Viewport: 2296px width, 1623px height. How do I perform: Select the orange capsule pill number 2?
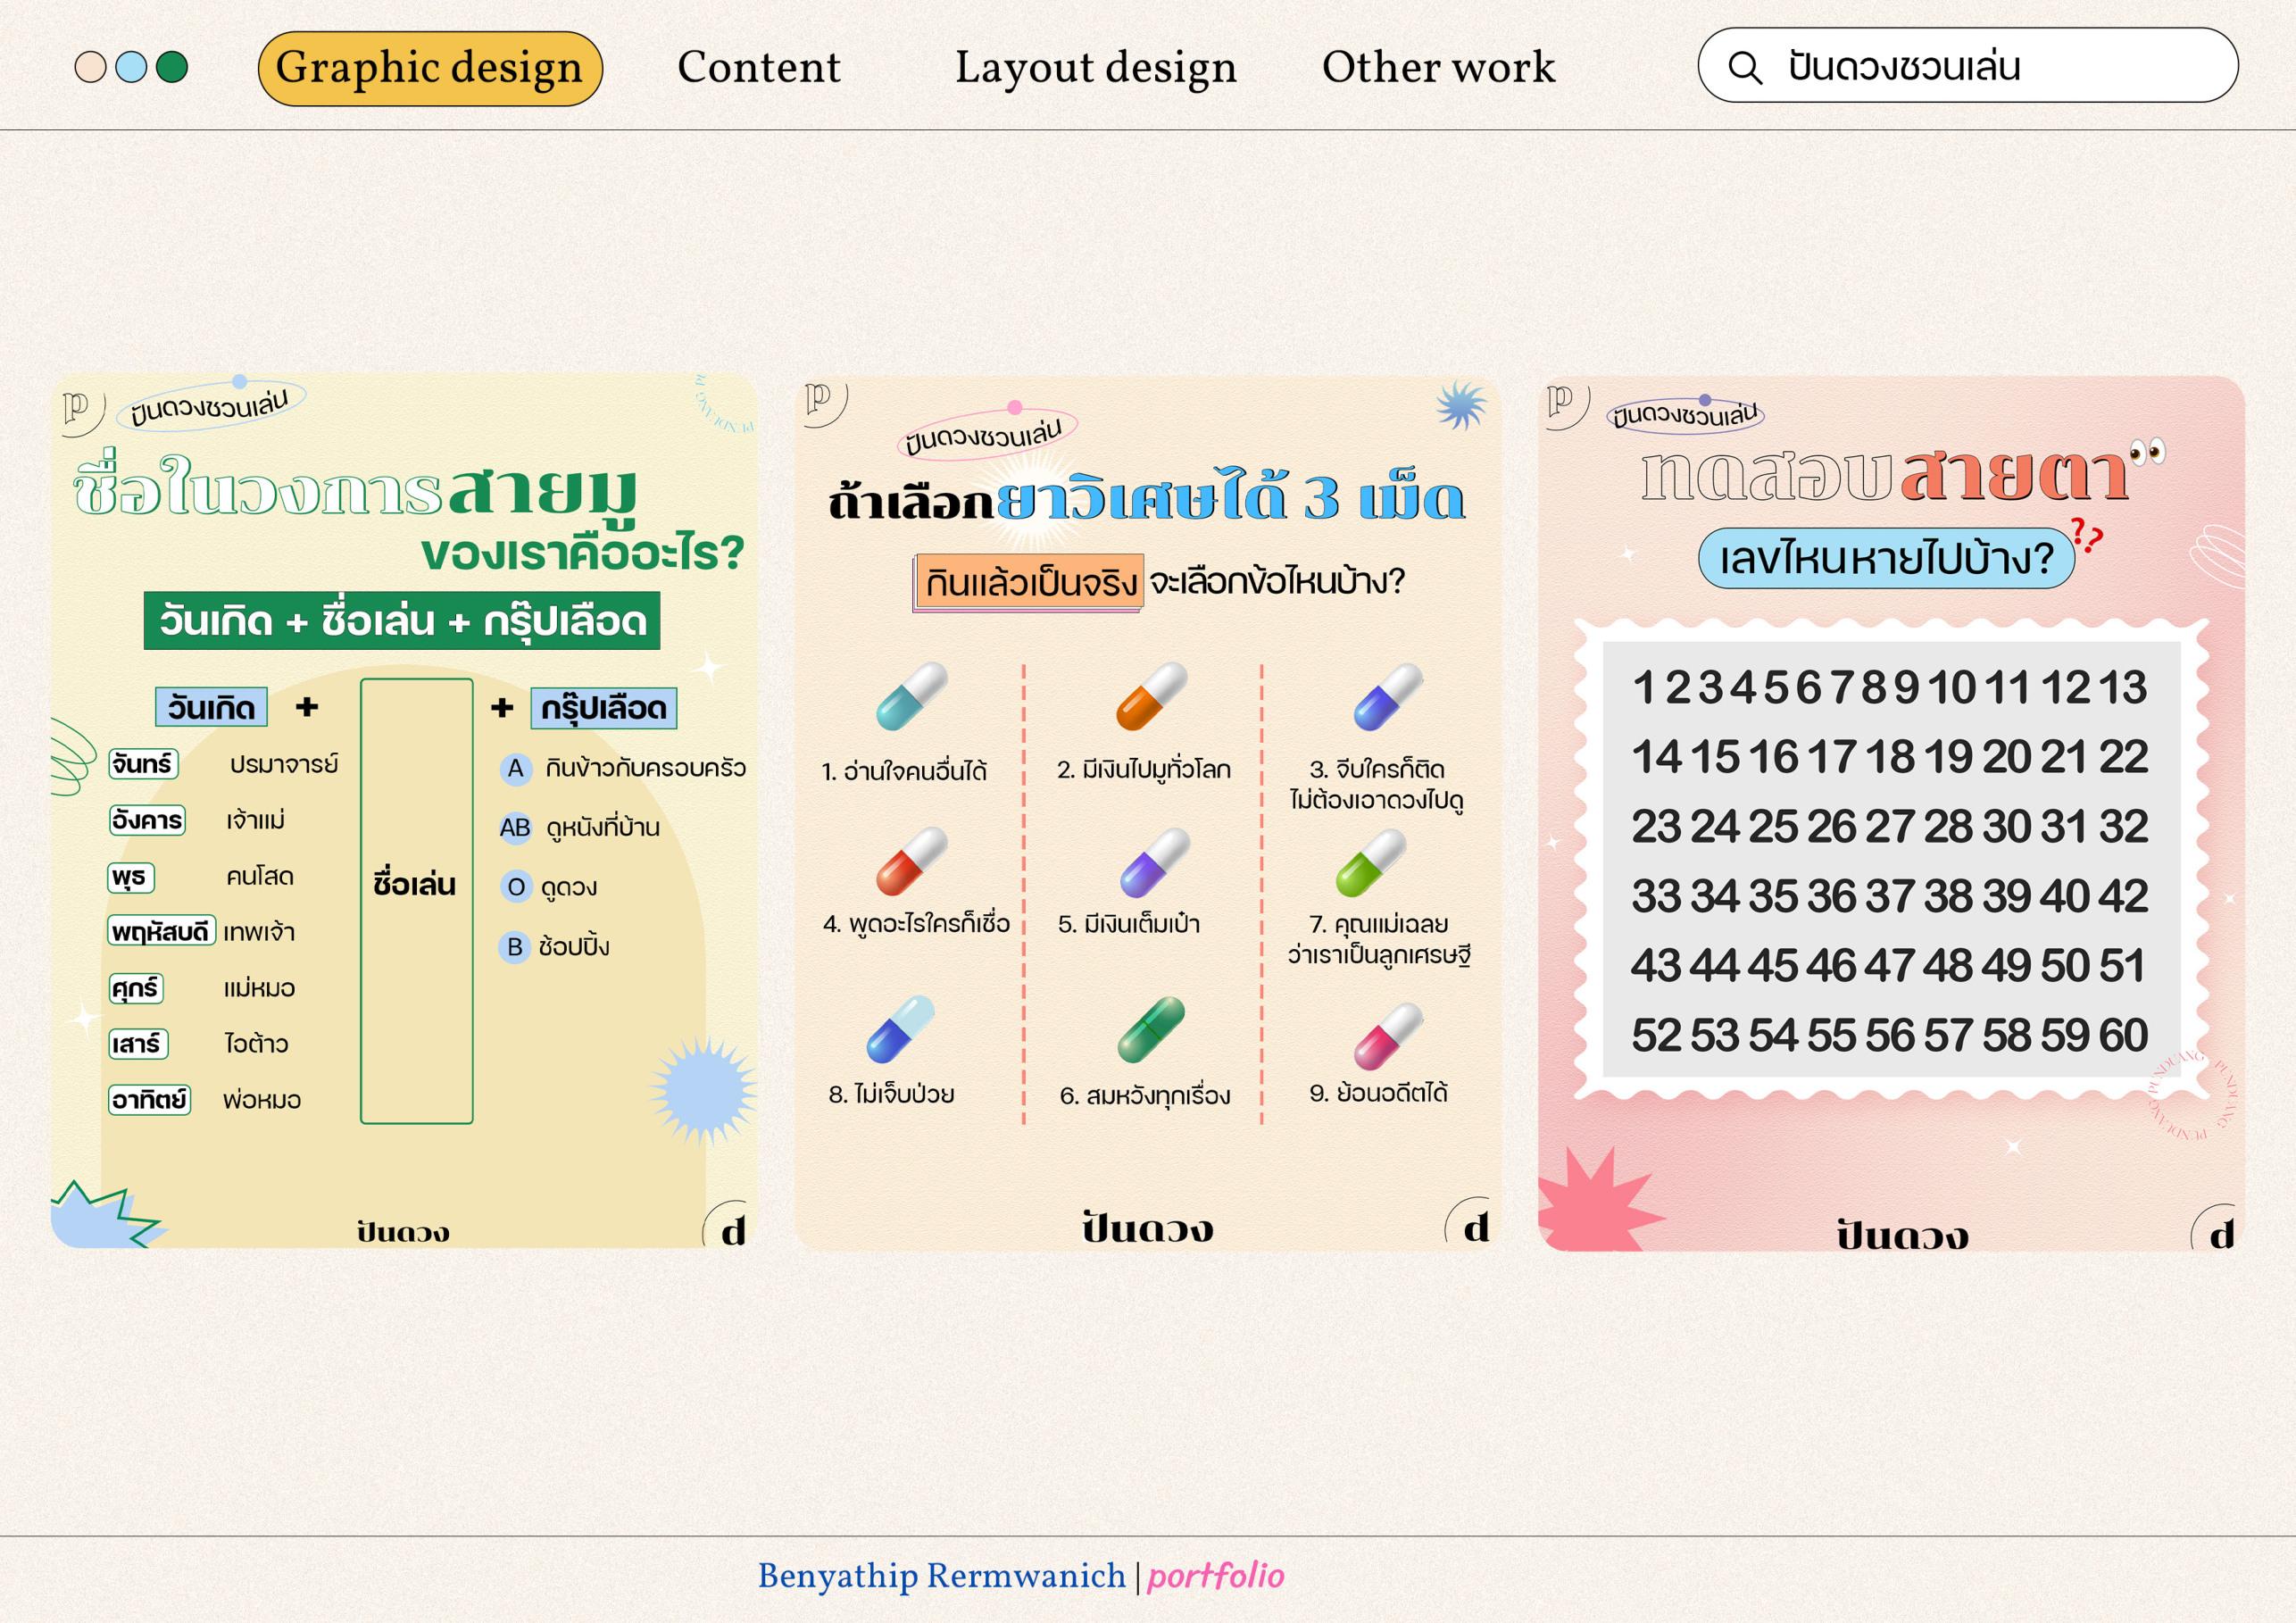[x=1150, y=696]
